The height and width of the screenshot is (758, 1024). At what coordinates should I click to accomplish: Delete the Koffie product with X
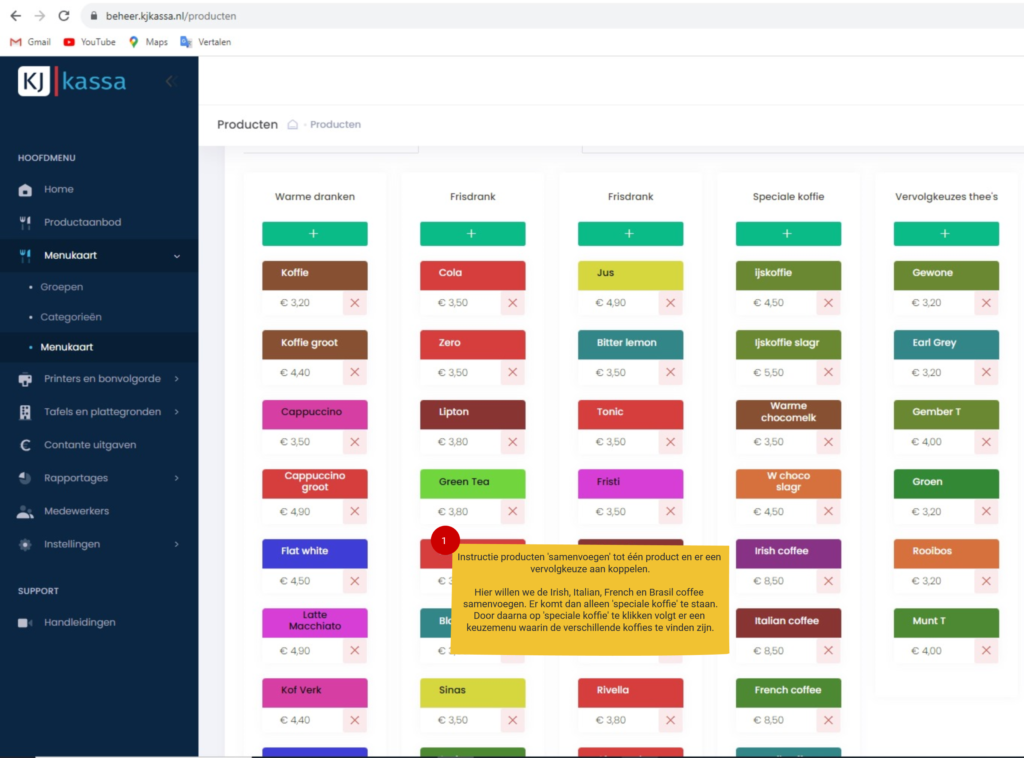point(355,303)
